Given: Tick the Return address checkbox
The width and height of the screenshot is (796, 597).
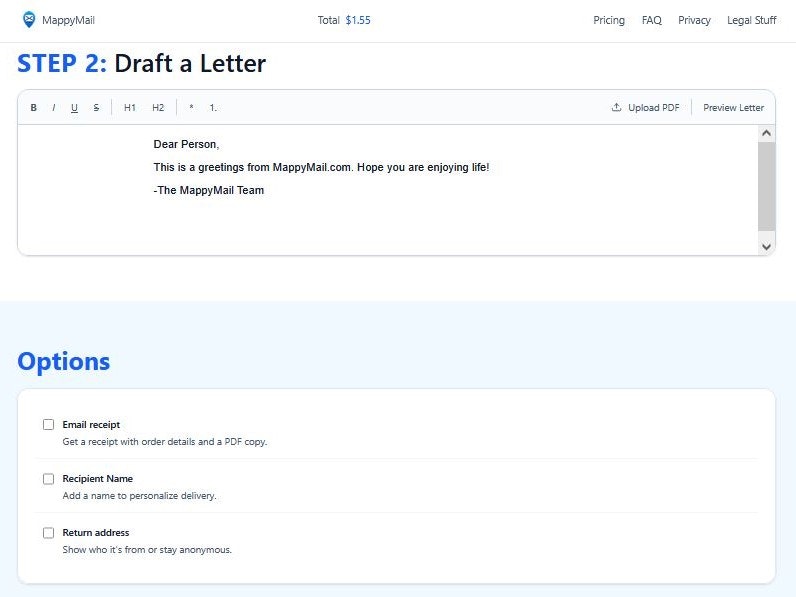Looking at the screenshot, I should pos(48,533).
